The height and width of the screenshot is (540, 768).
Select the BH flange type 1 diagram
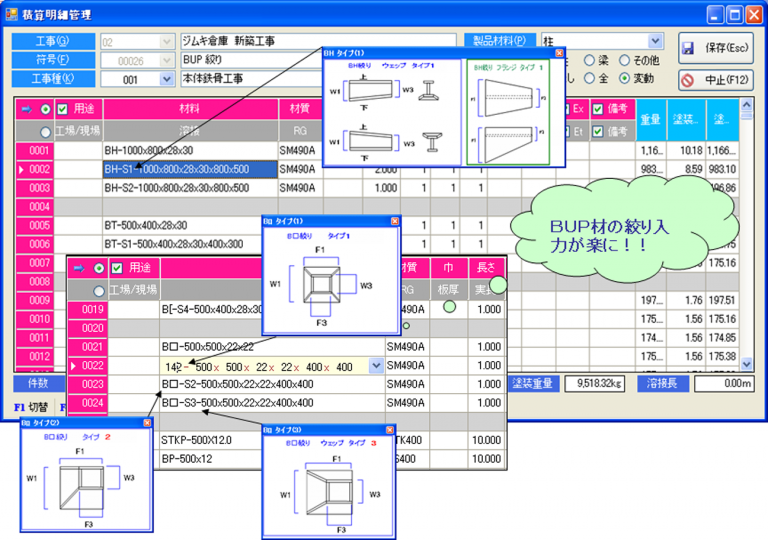pyautogui.click(x=508, y=112)
